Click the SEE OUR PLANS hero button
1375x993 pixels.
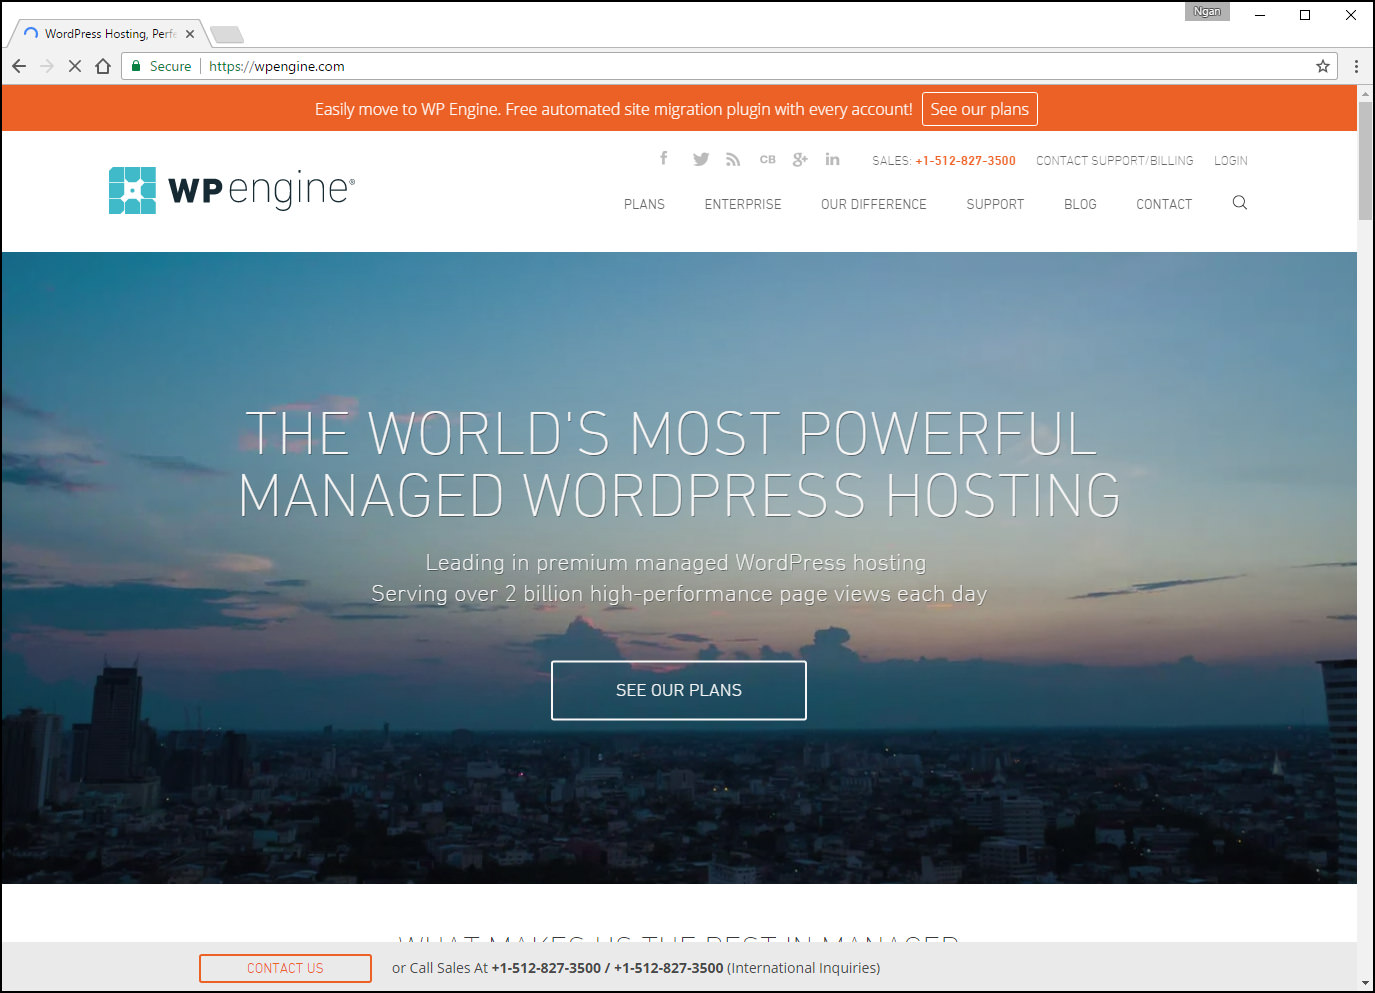[x=679, y=690]
